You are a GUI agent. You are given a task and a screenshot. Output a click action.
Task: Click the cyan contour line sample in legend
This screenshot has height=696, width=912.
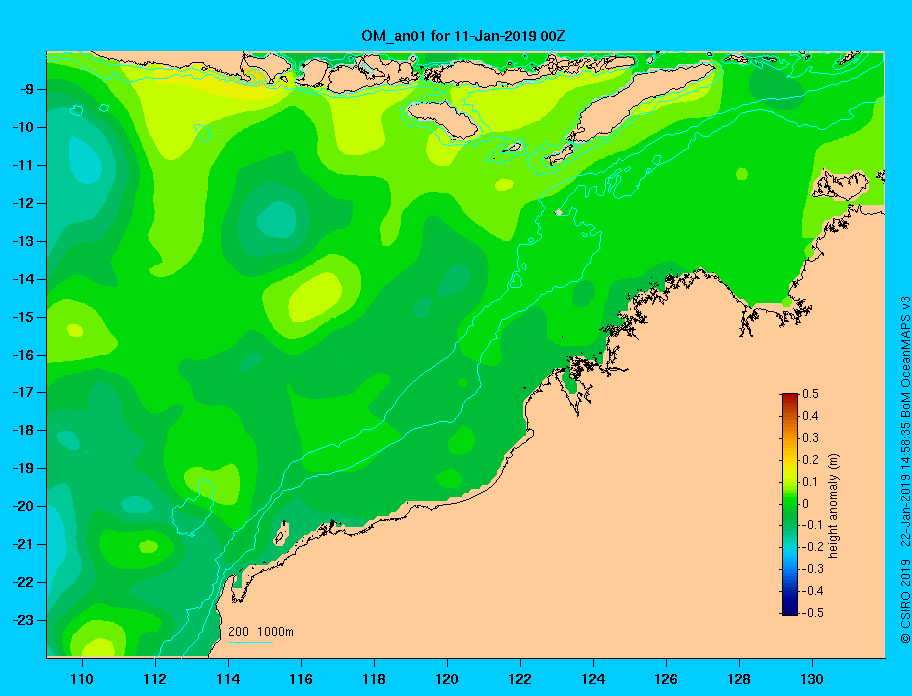pyautogui.click(x=250, y=643)
